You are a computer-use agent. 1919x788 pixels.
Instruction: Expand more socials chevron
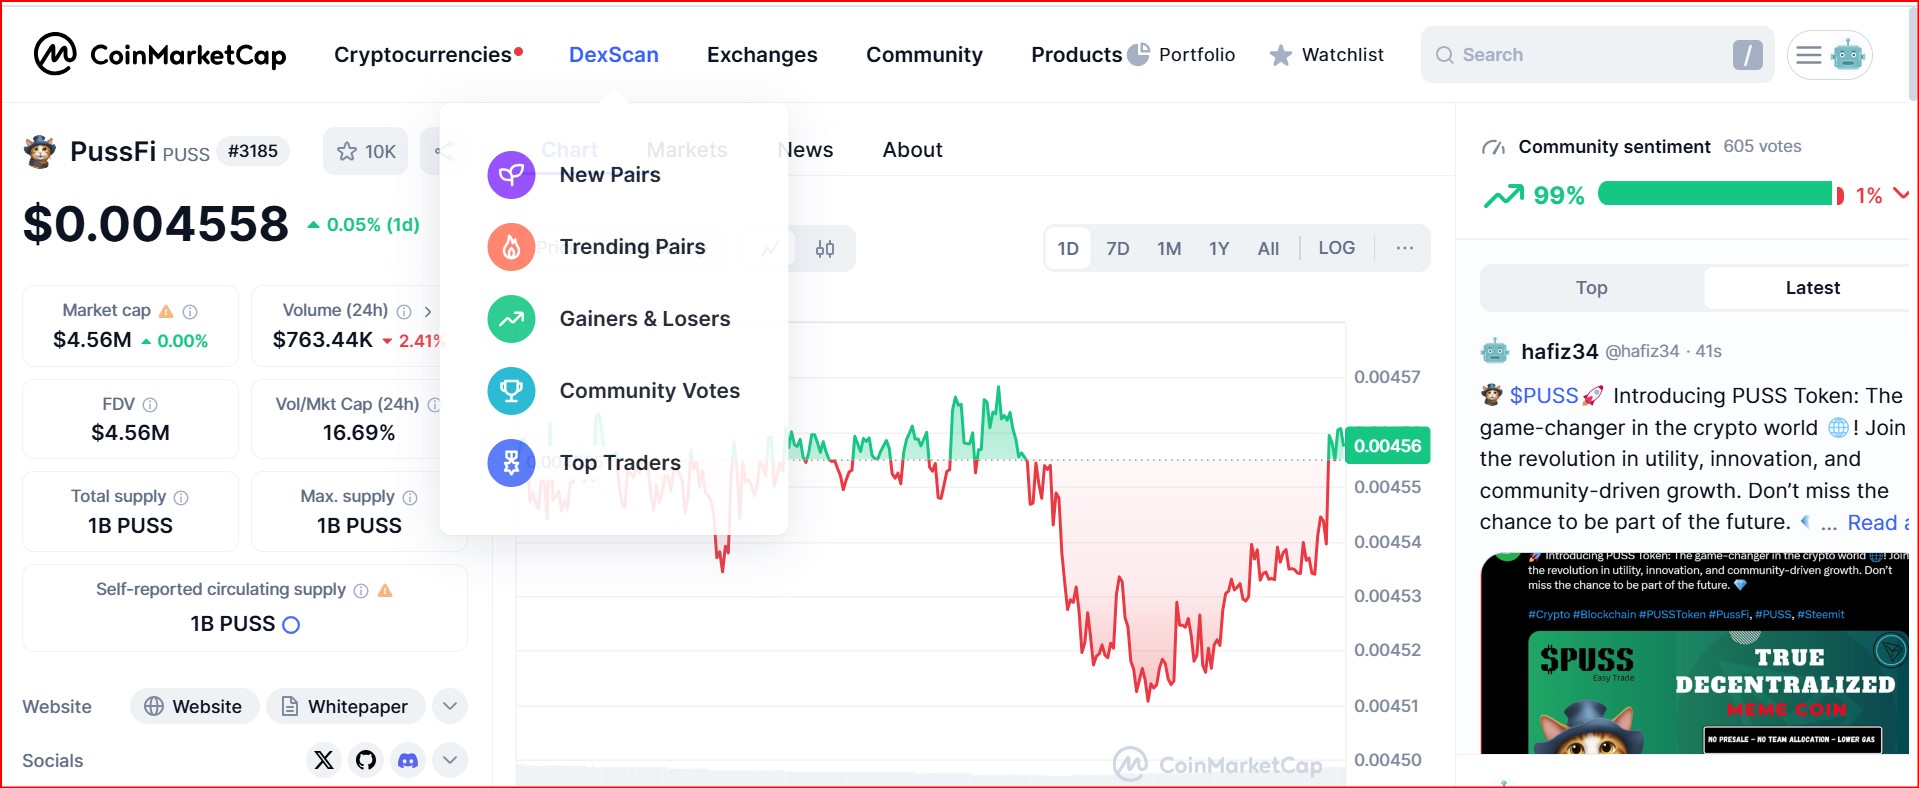pyautogui.click(x=450, y=760)
